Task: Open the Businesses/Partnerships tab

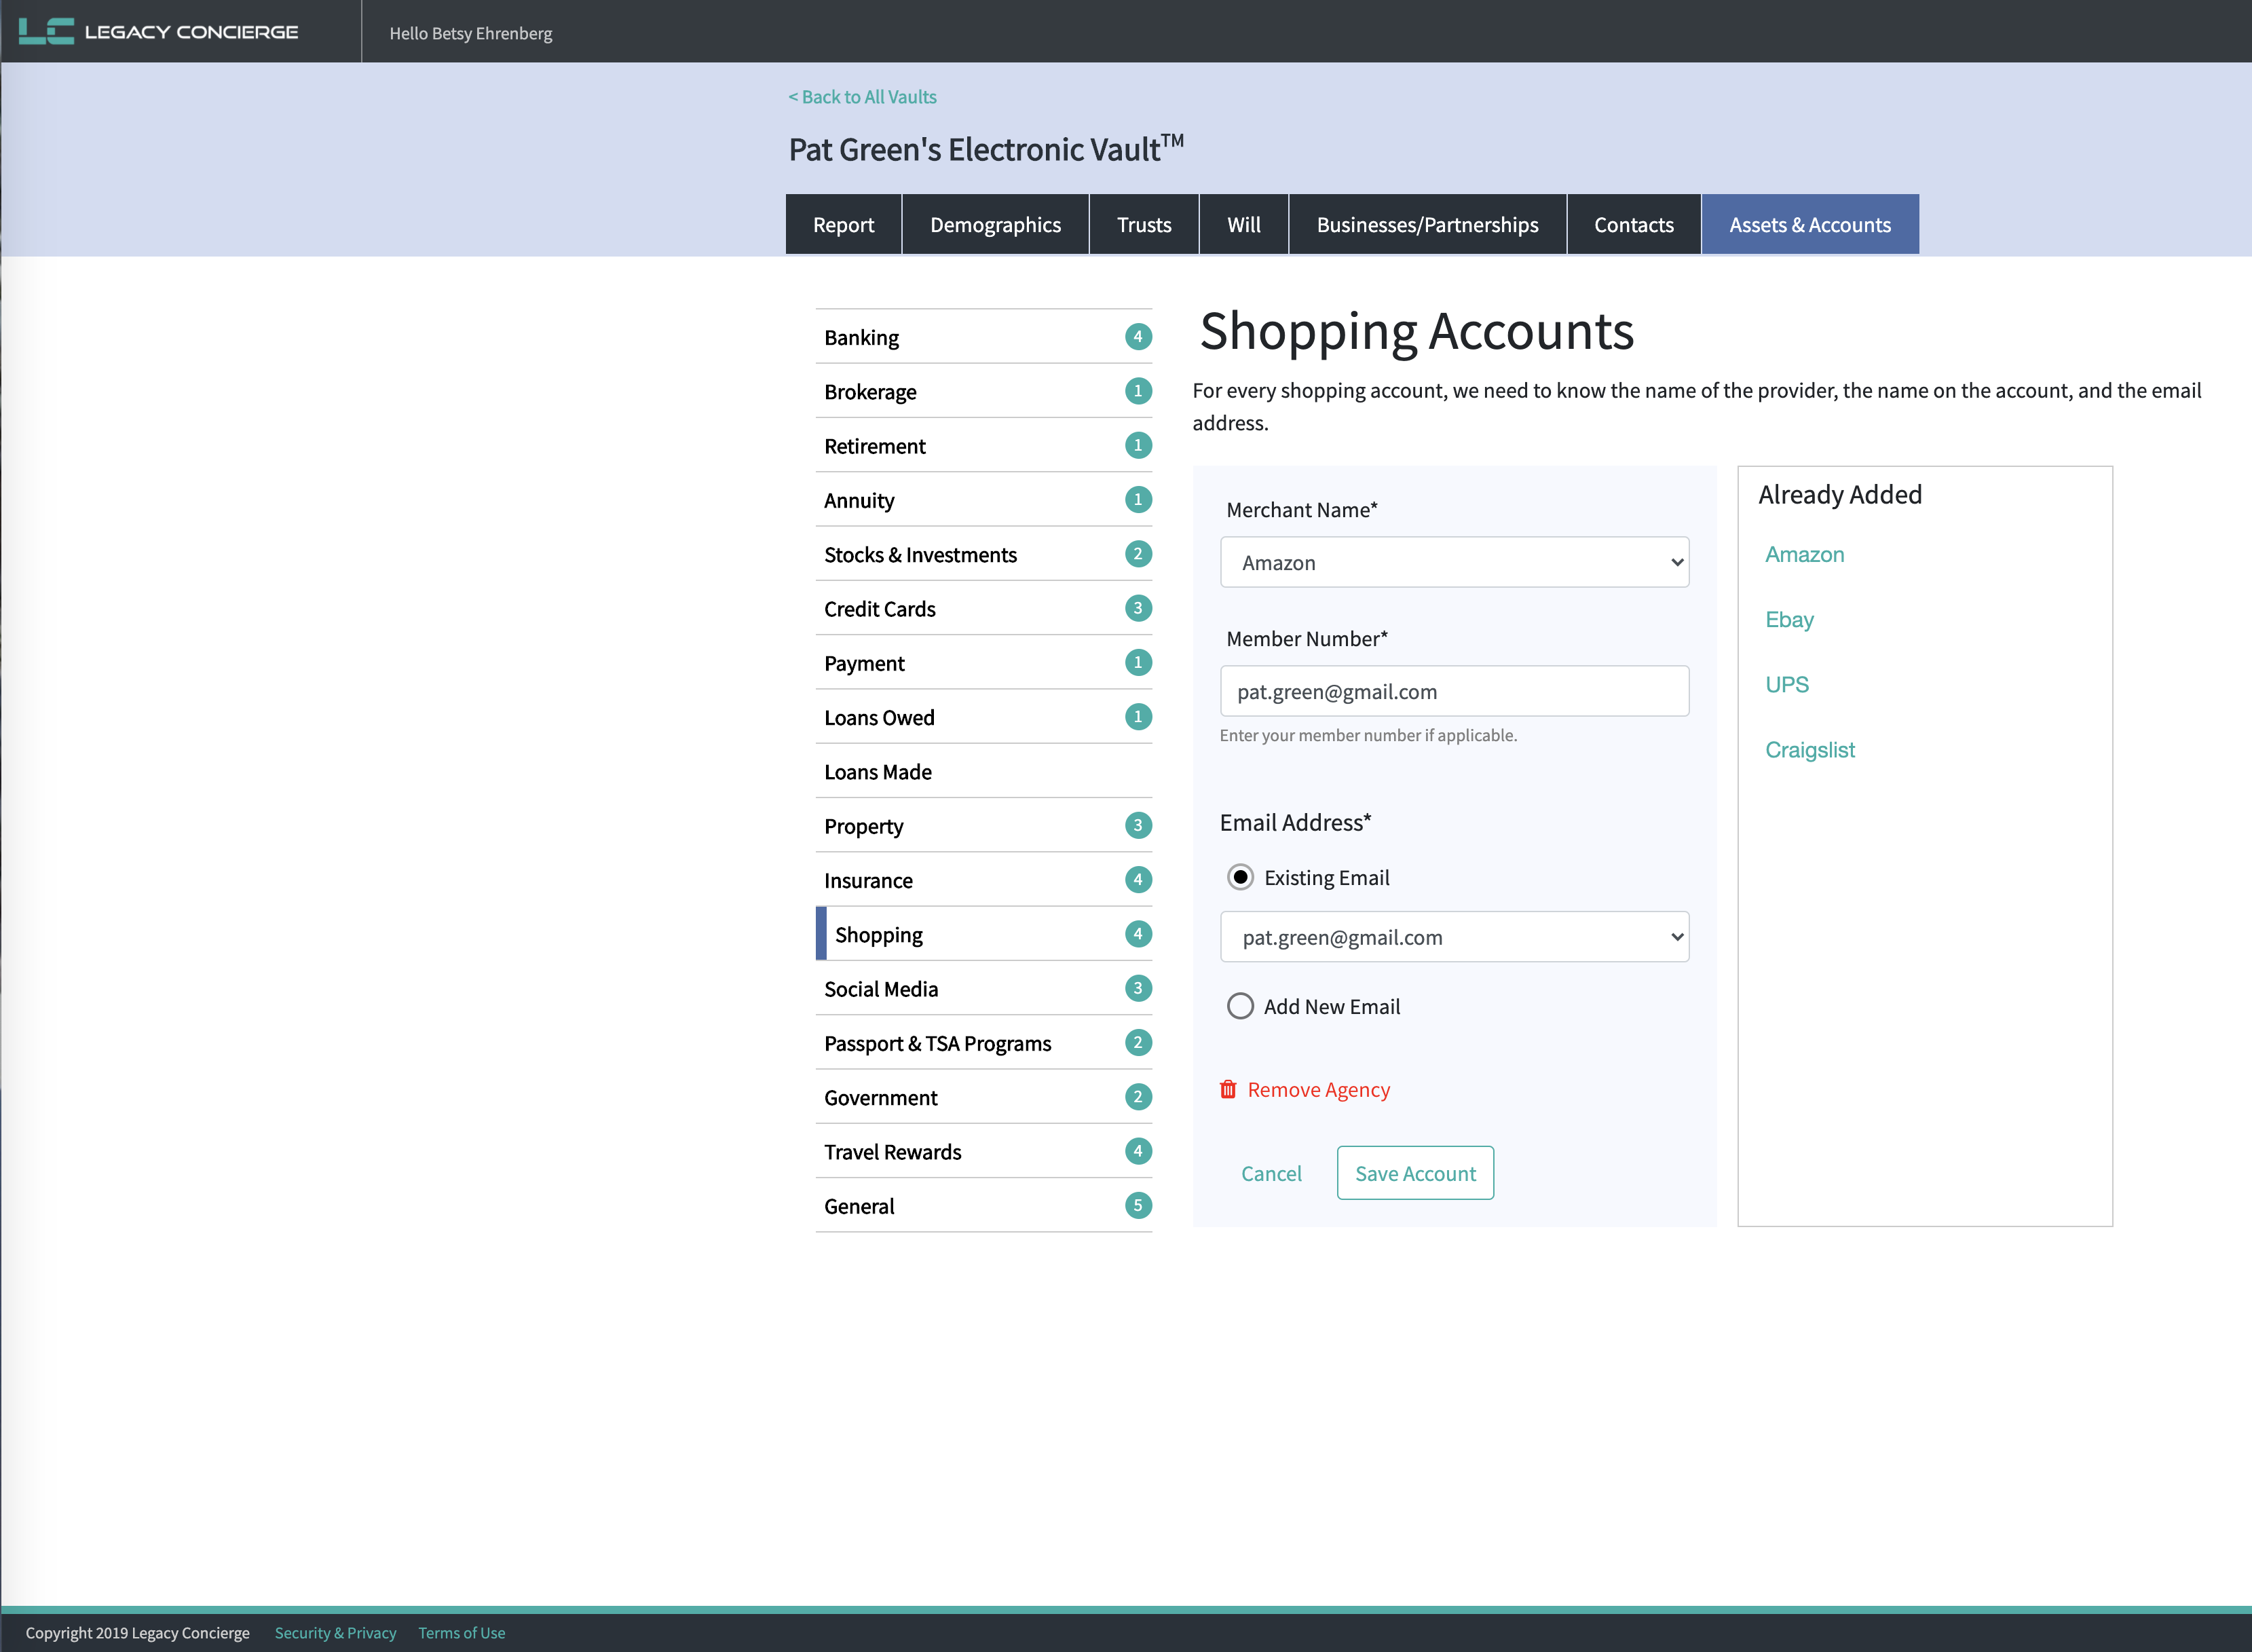Action: coord(1427,224)
